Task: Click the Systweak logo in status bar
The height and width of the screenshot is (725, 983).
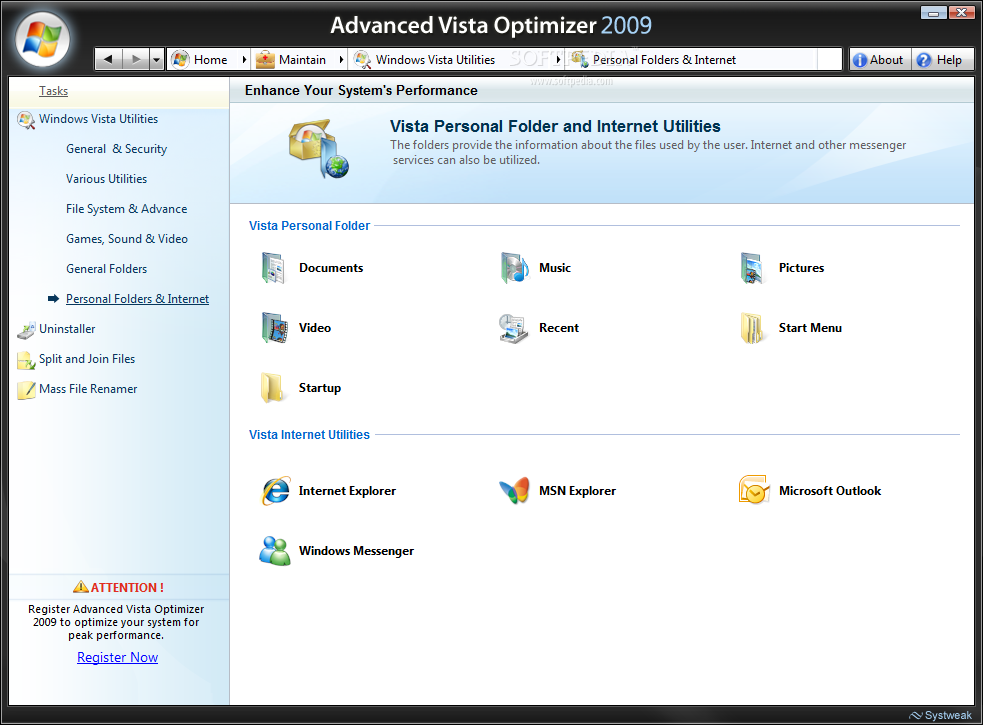Action: 940,716
